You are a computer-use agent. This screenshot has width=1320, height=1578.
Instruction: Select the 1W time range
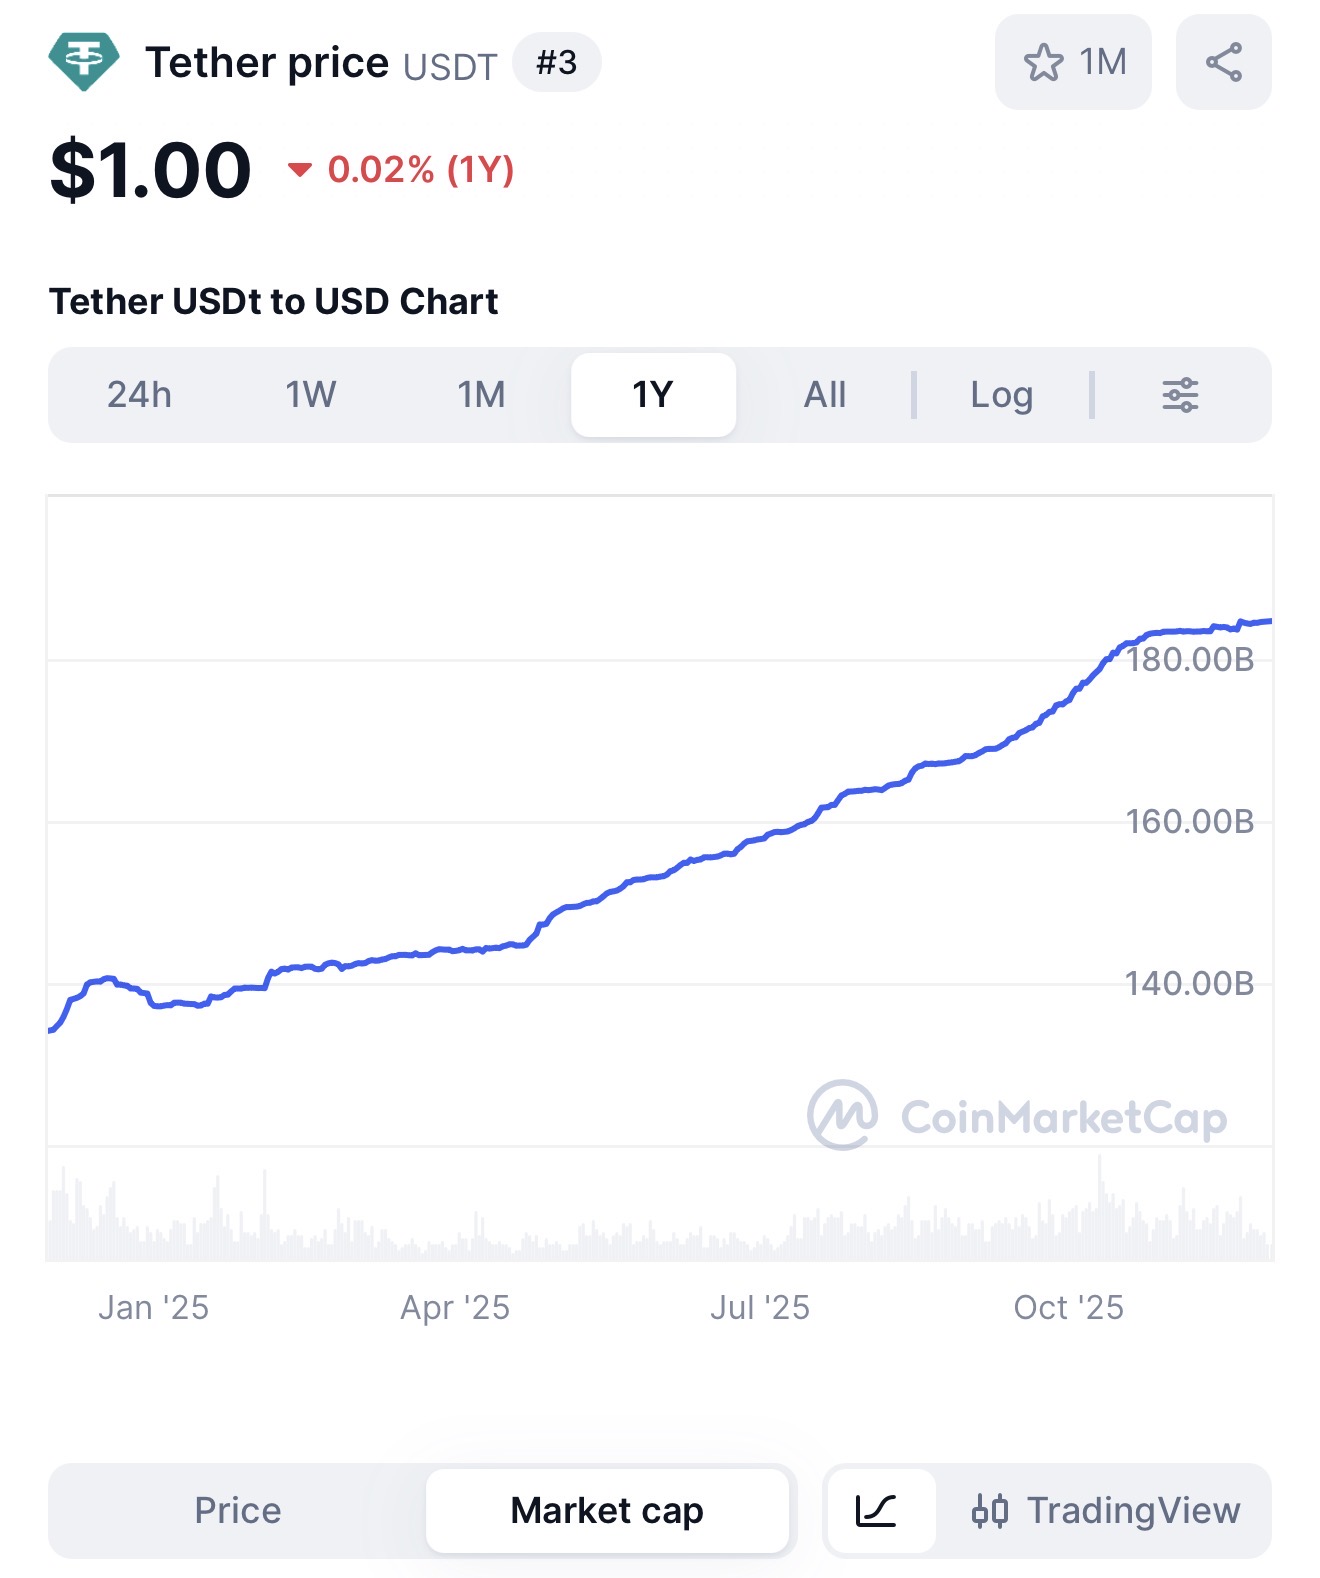tap(311, 395)
